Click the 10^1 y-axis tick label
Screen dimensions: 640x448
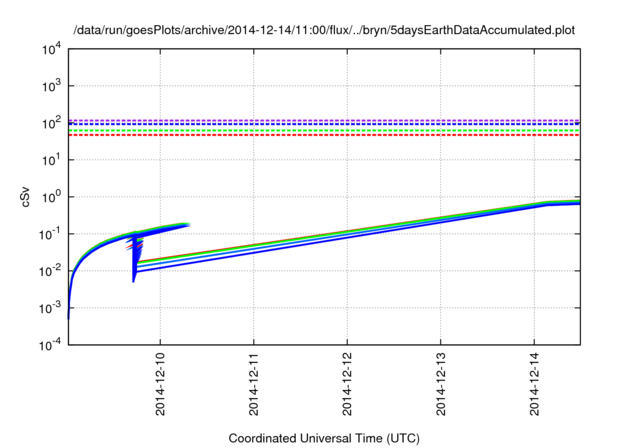[51, 160]
